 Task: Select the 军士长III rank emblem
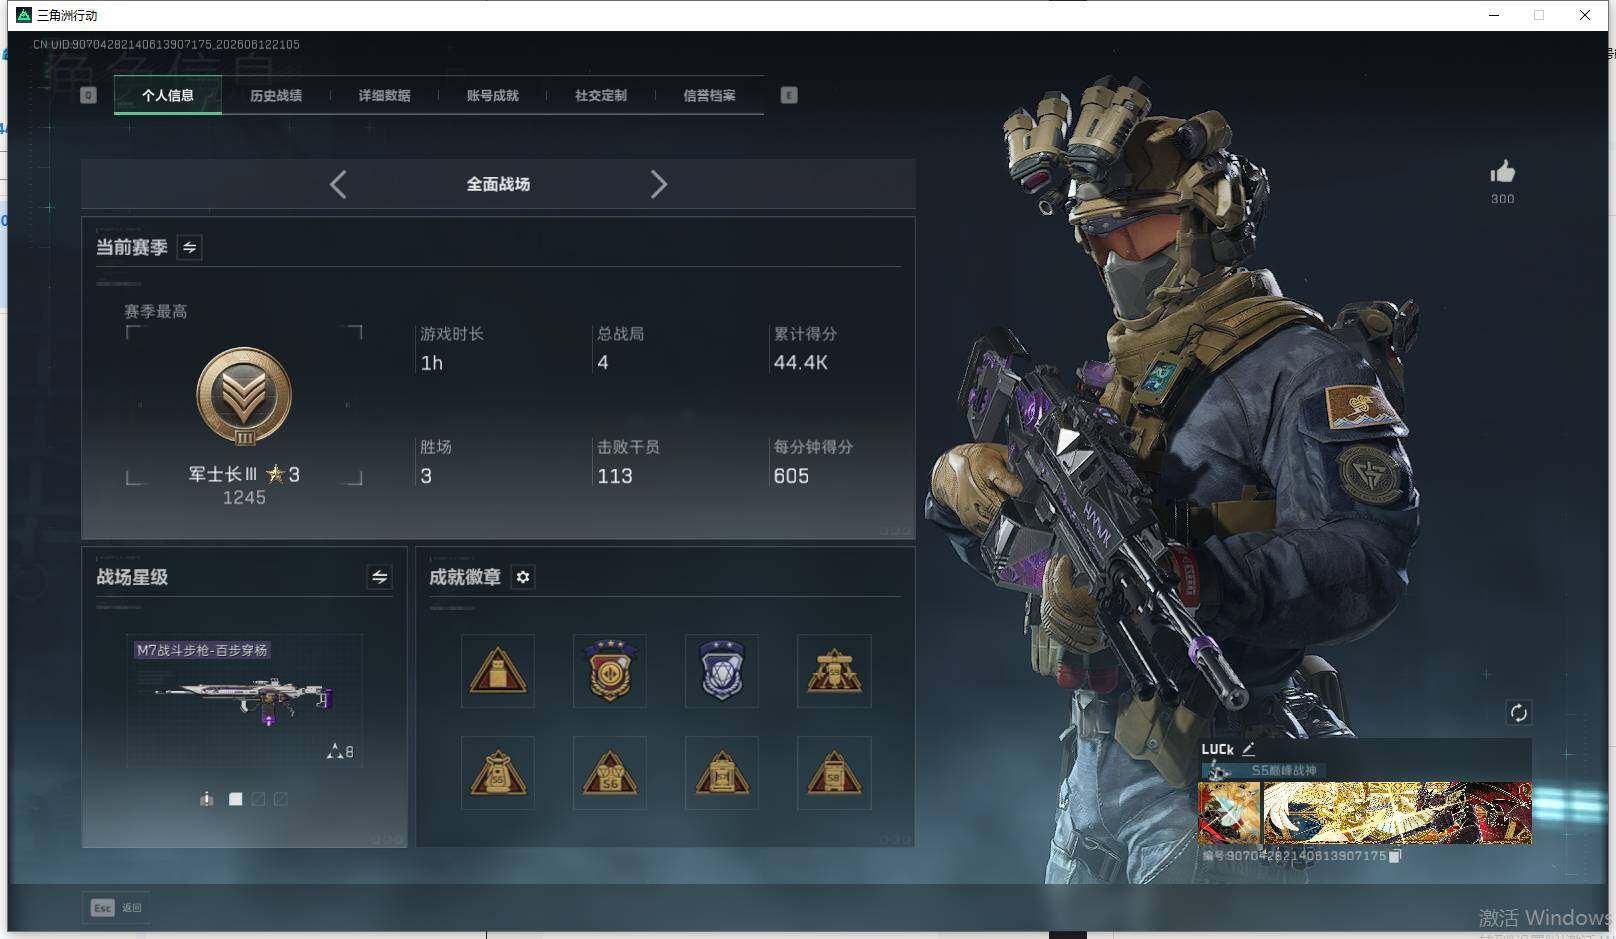pos(244,397)
